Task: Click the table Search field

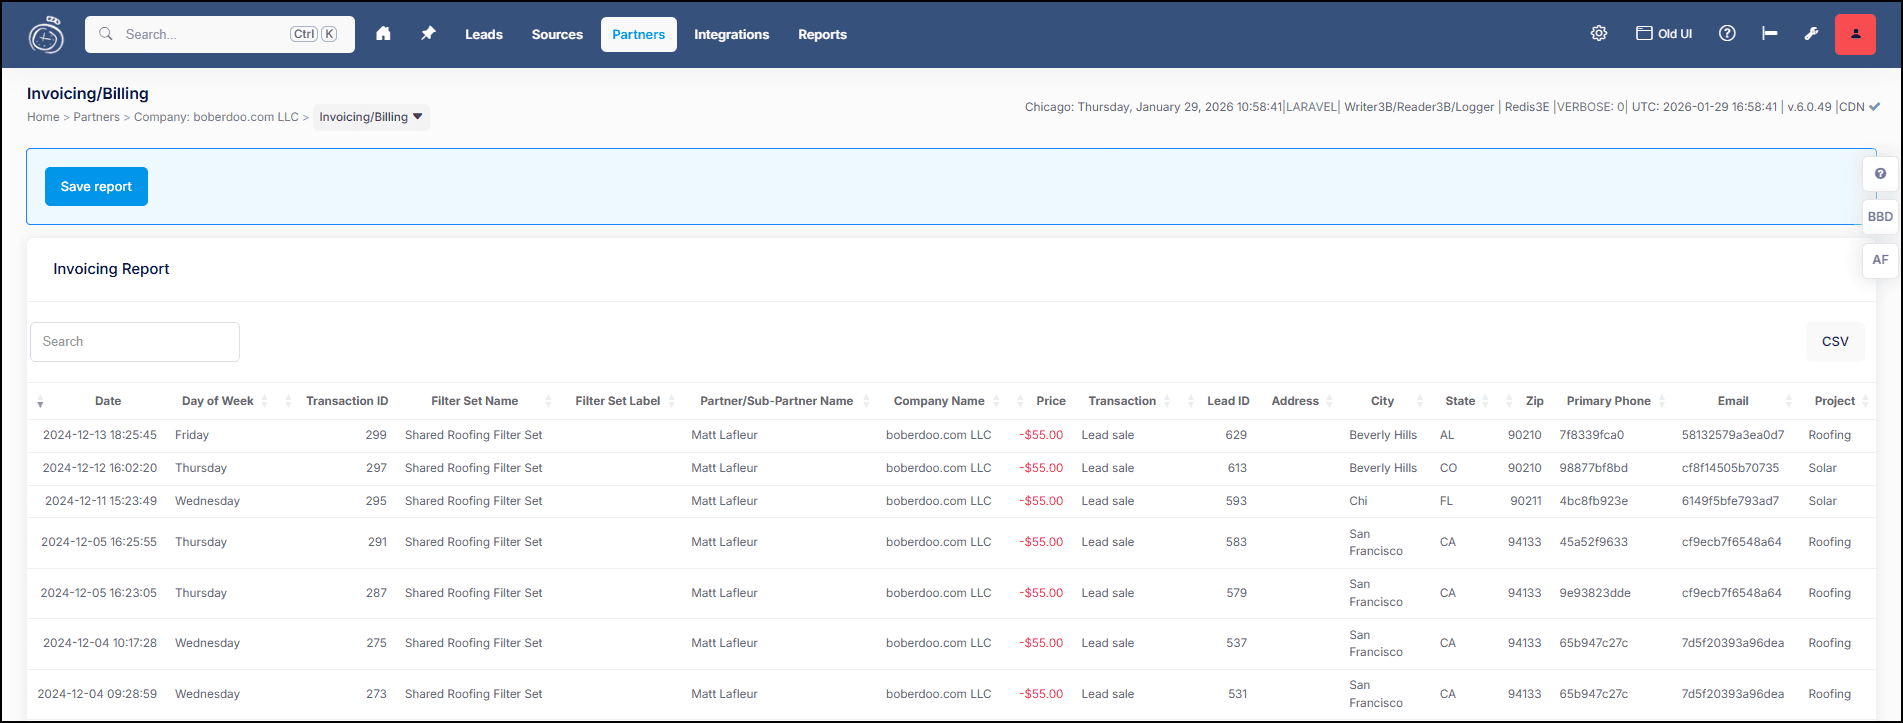Action: click(x=135, y=342)
